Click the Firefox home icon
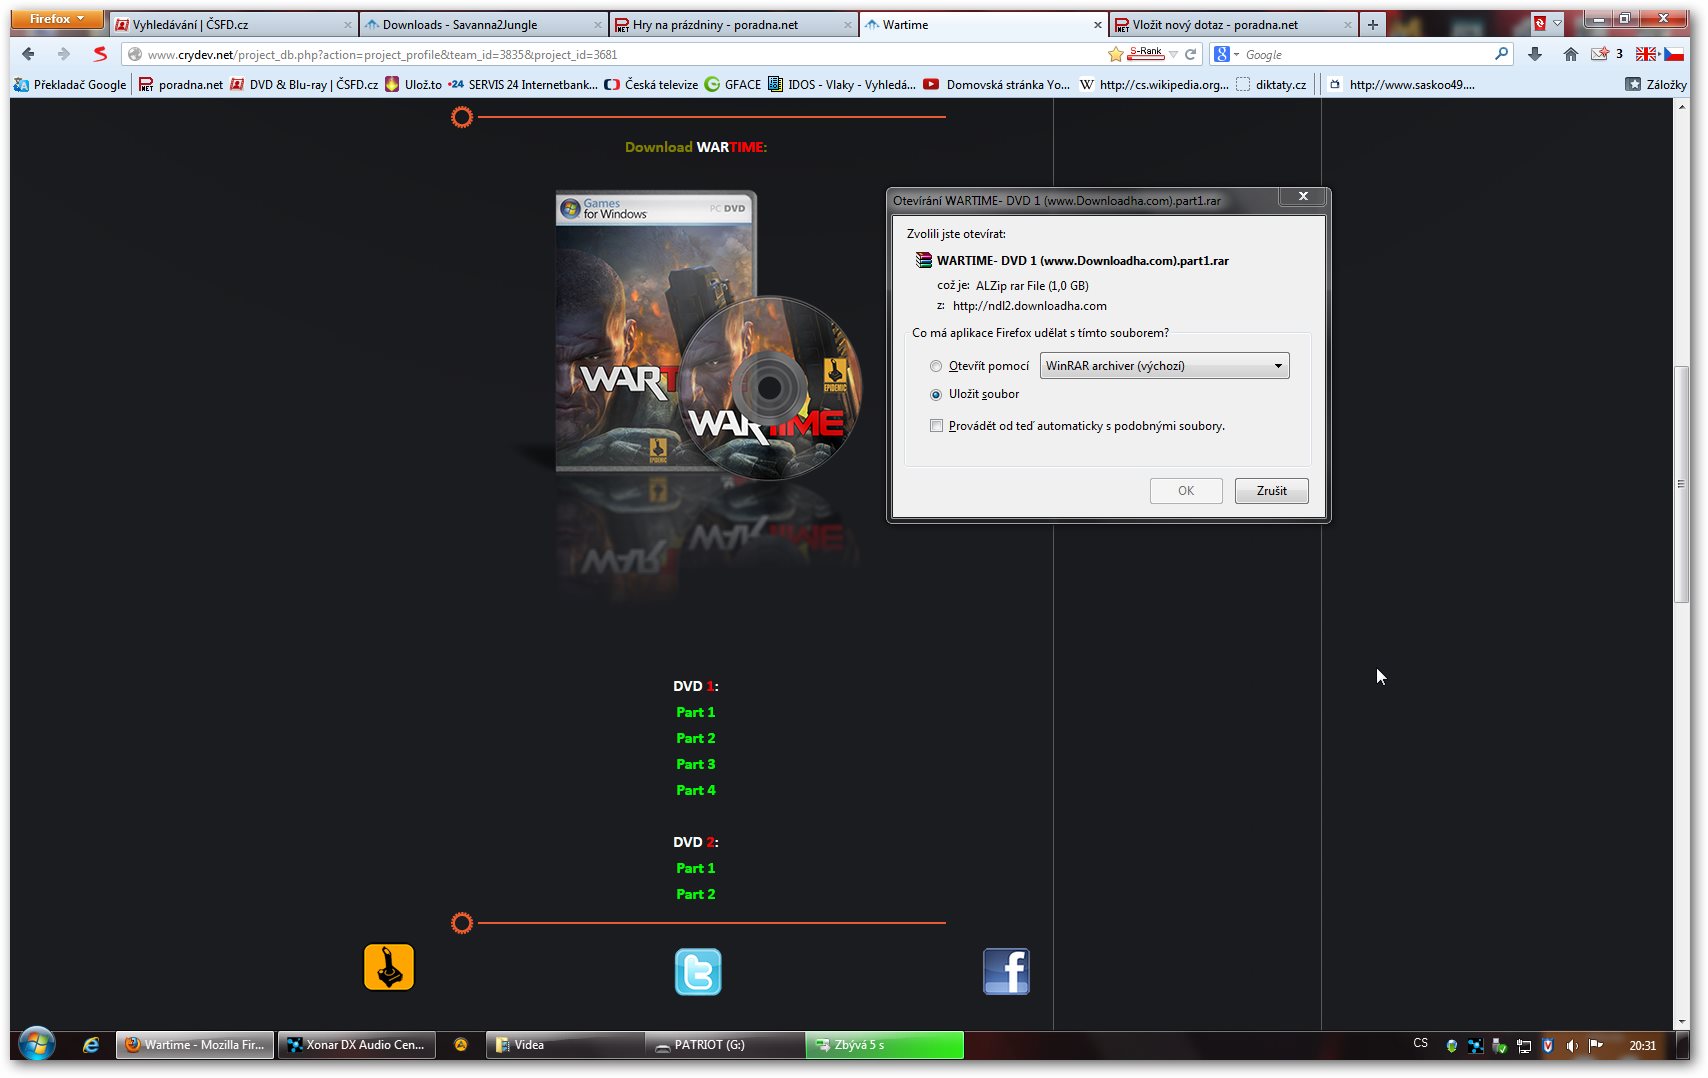1708x1078 pixels. tap(1570, 54)
